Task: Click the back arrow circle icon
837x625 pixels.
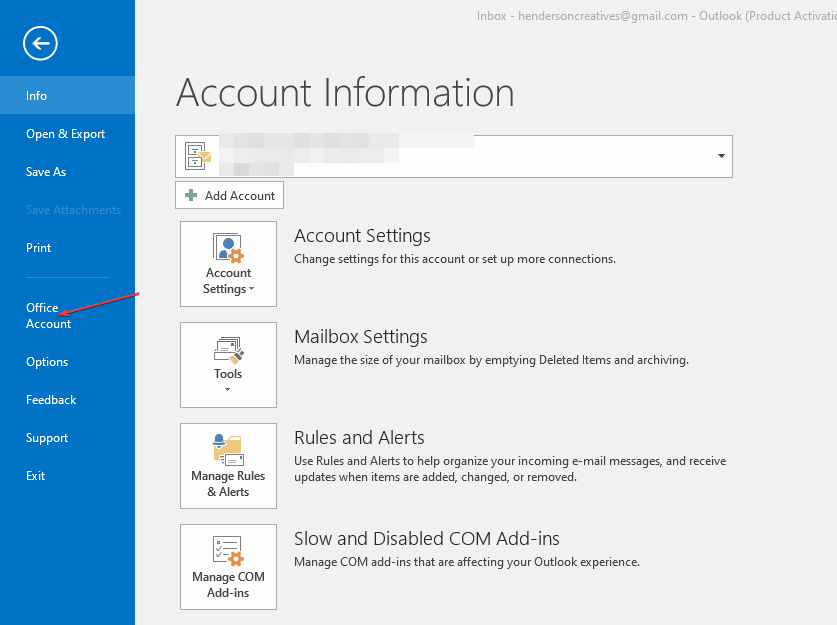Action: pos(40,43)
